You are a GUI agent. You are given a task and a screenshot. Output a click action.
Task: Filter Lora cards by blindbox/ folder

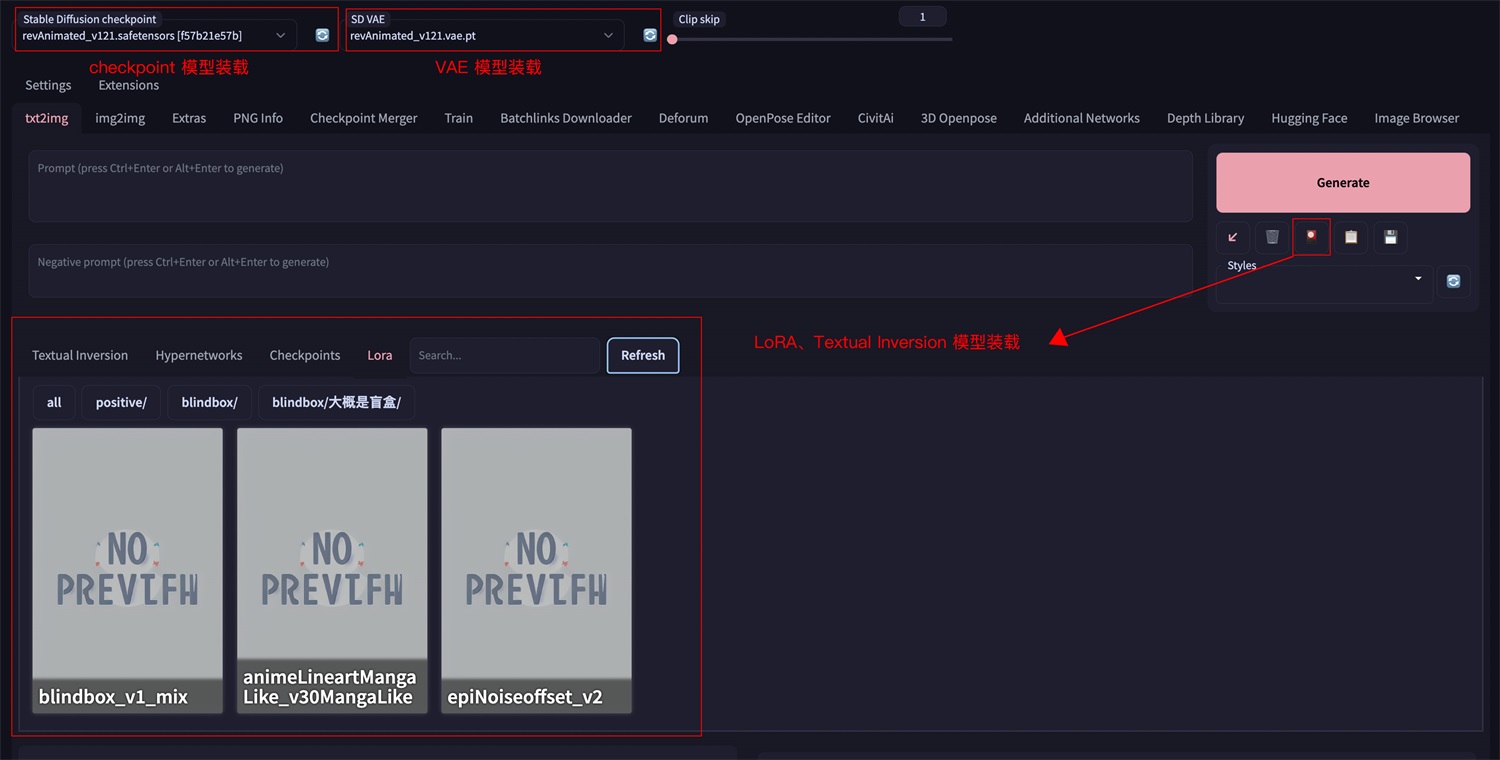coord(209,402)
